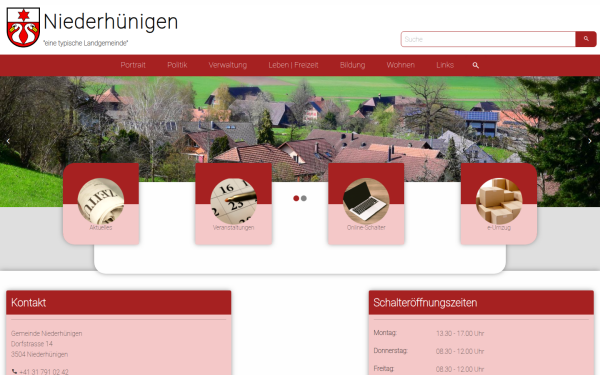Click the Aktuelles label link
Image resolution: width=600 pixels, height=375 pixels.
pyautogui.click(x=101, y=227)
